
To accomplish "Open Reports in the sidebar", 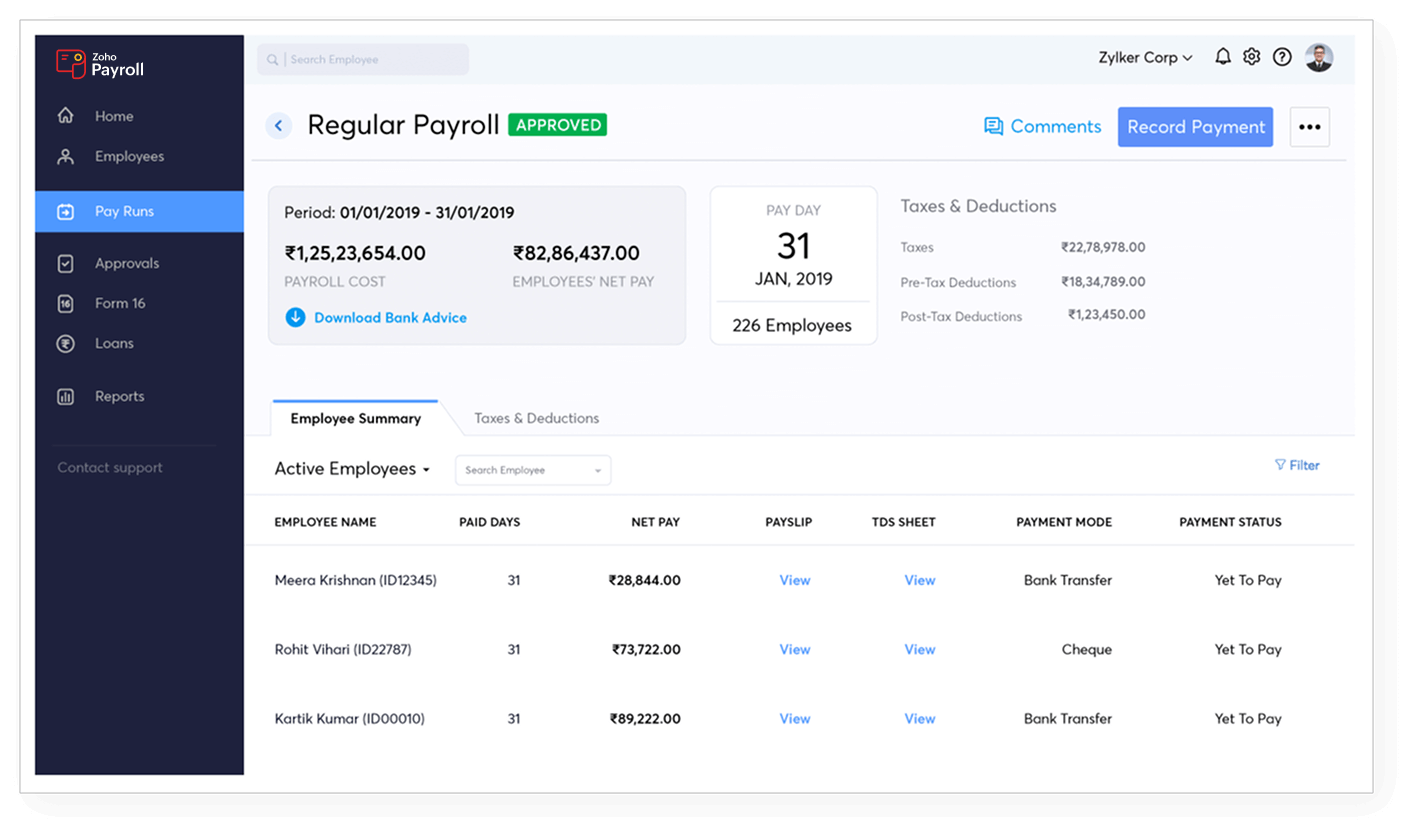I will coord(119,396).
